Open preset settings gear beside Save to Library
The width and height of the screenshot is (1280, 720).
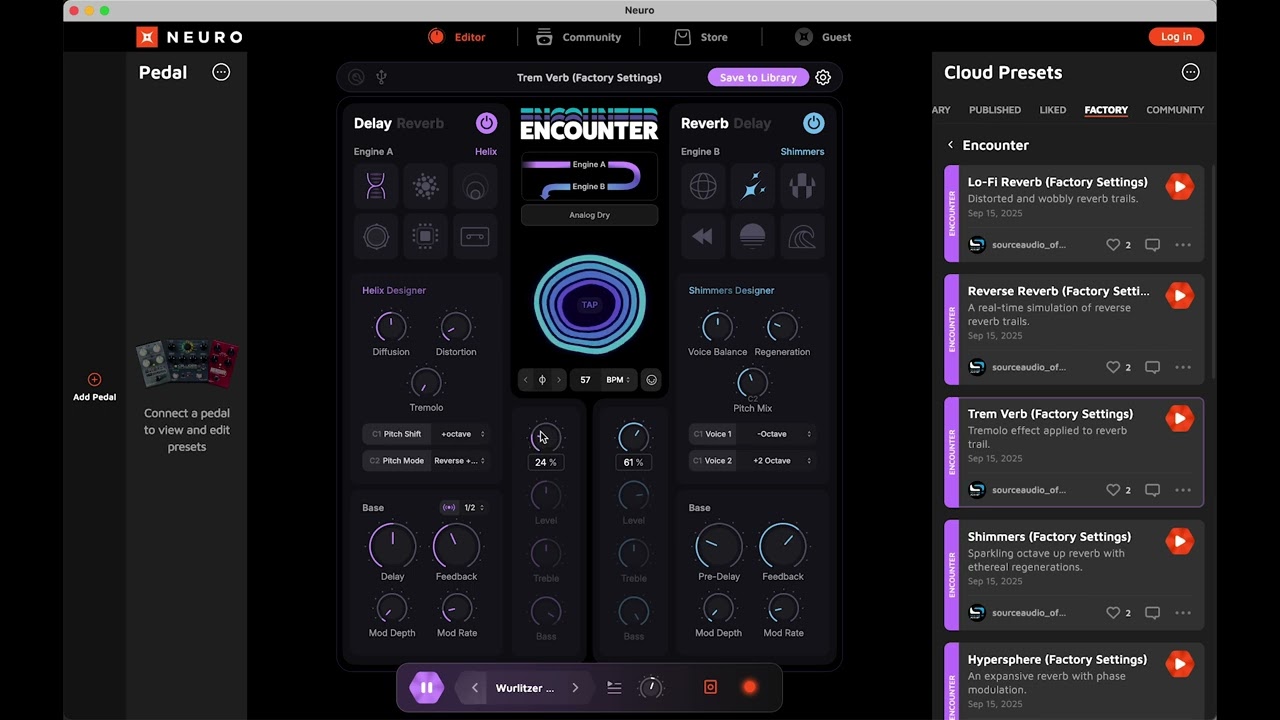pos(823,77)
